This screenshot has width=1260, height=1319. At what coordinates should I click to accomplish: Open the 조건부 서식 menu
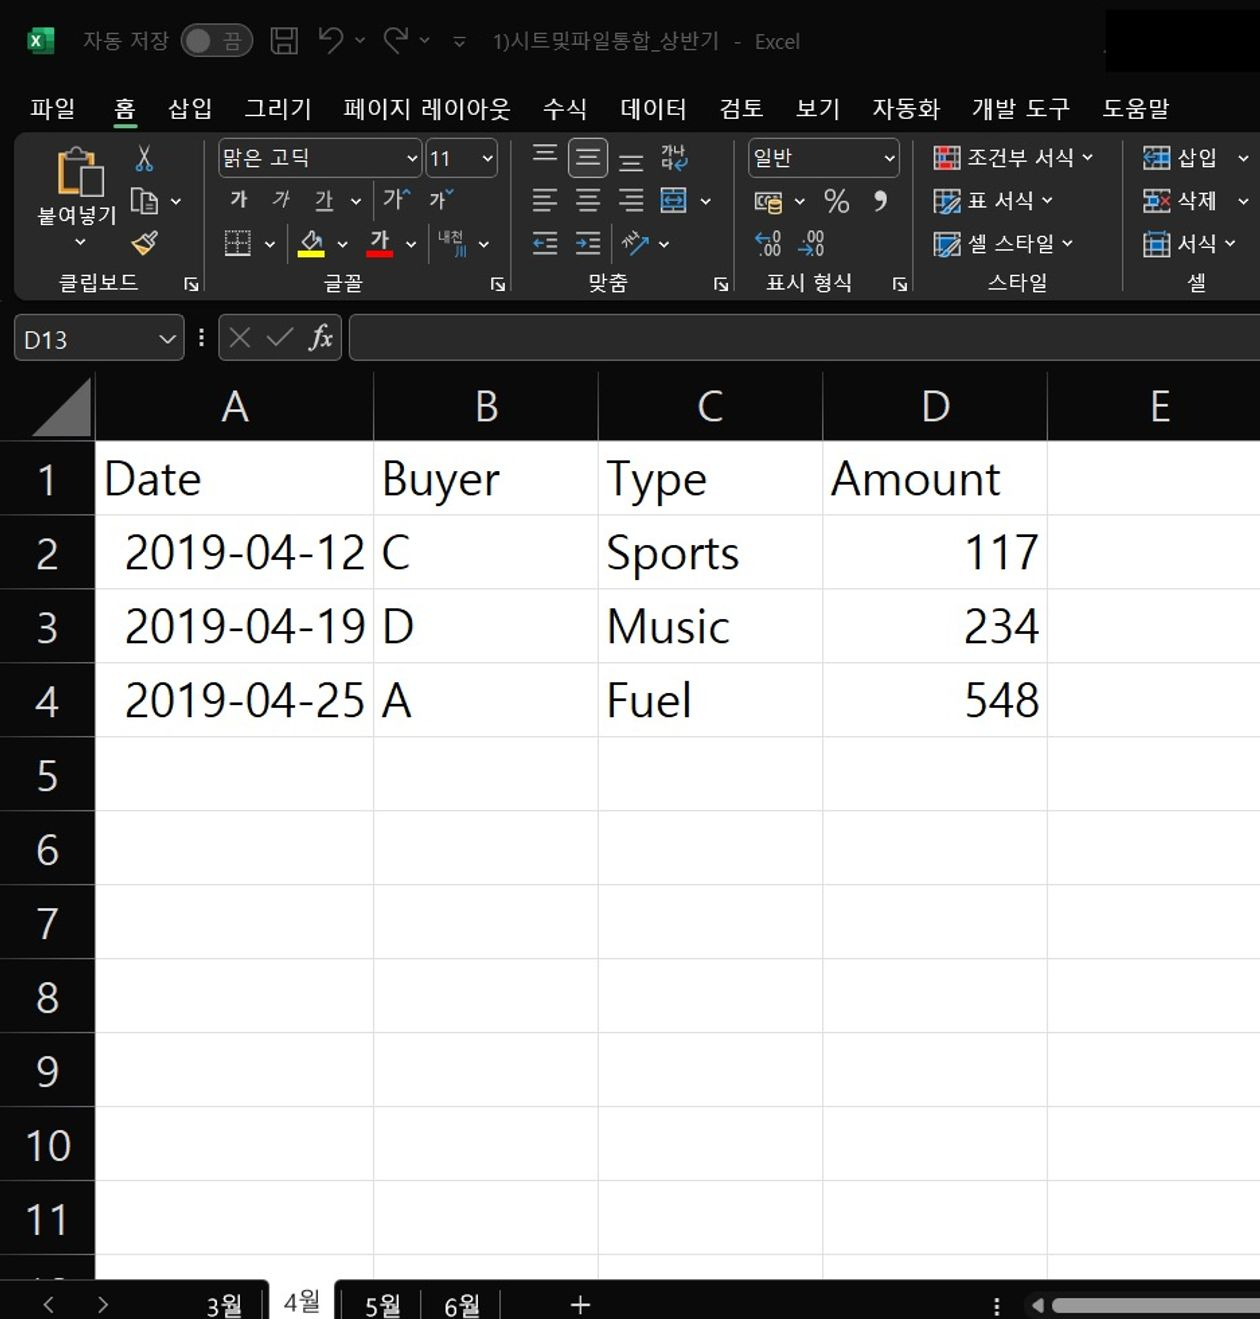coord(1013,158)
